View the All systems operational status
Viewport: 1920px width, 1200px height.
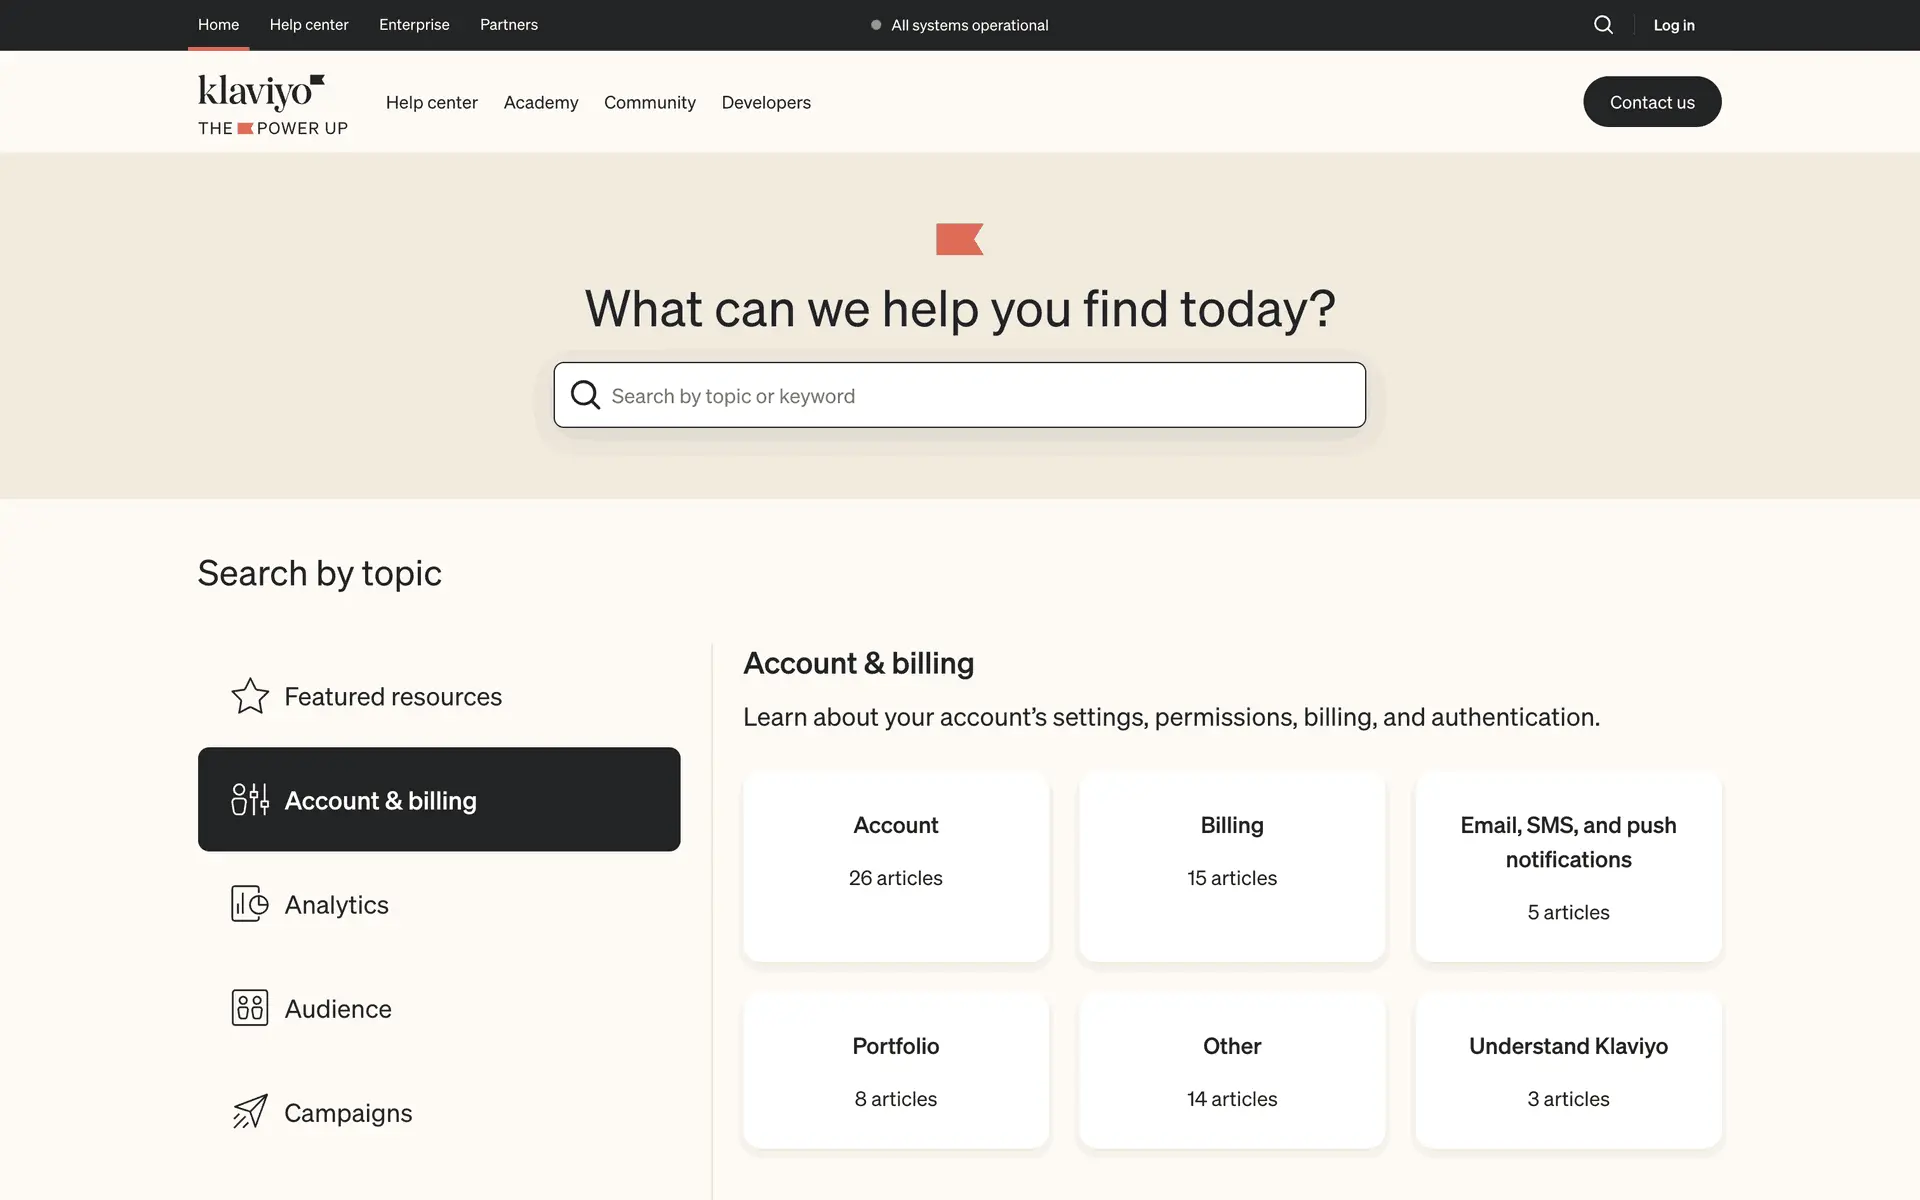pos(960,25)
